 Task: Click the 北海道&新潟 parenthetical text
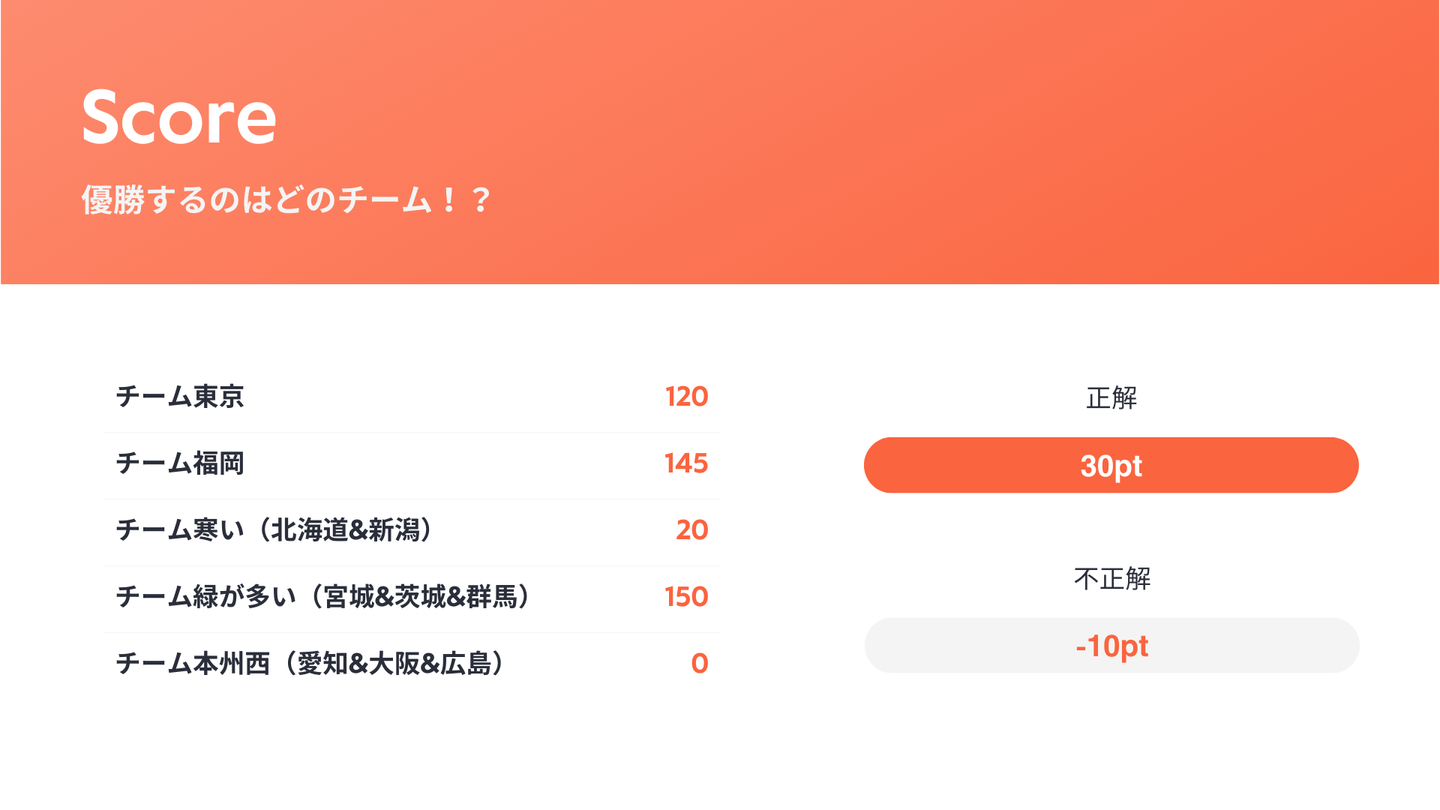click(346, 530)
